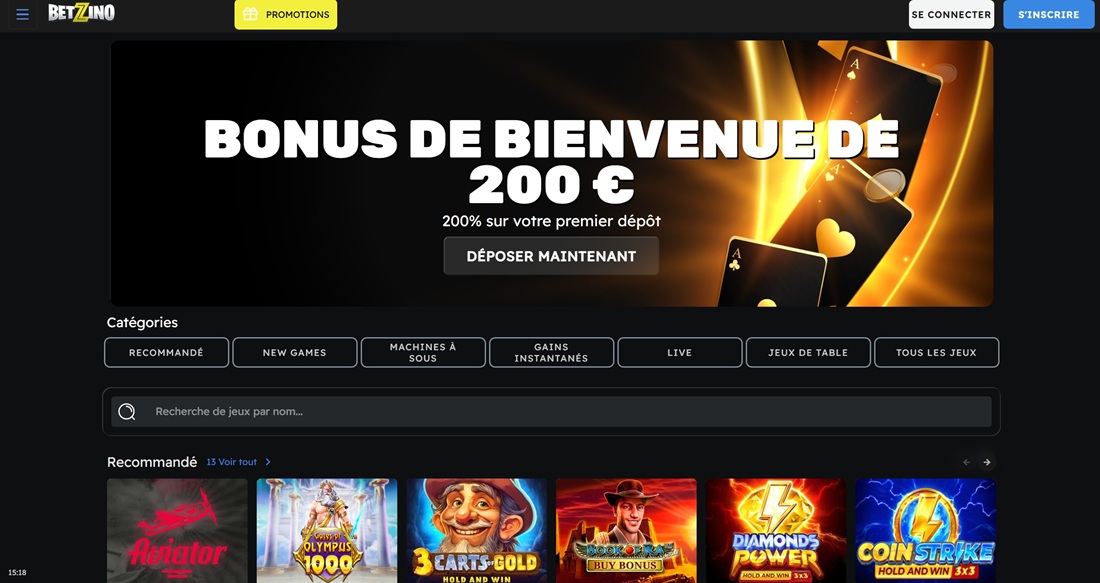Open Tous Les Jeux category
Image resolution: width=1100 pixels, height=583 pixels.
(937, 352)
